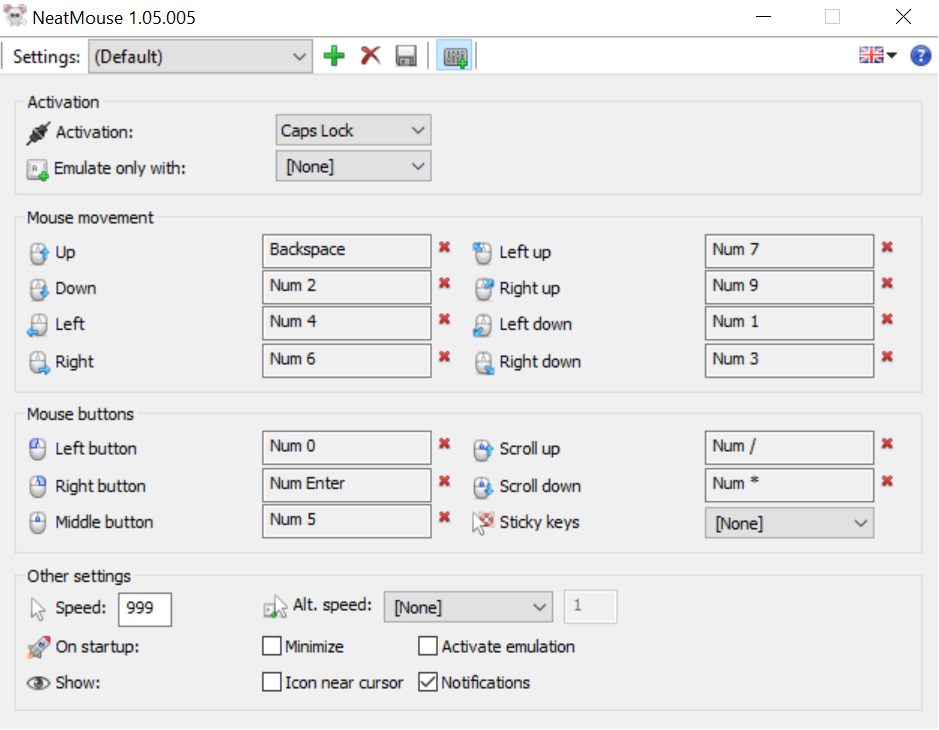Open the Activation Caps Lock dropdown
The image size is (939, 730).
click(353, 131)
